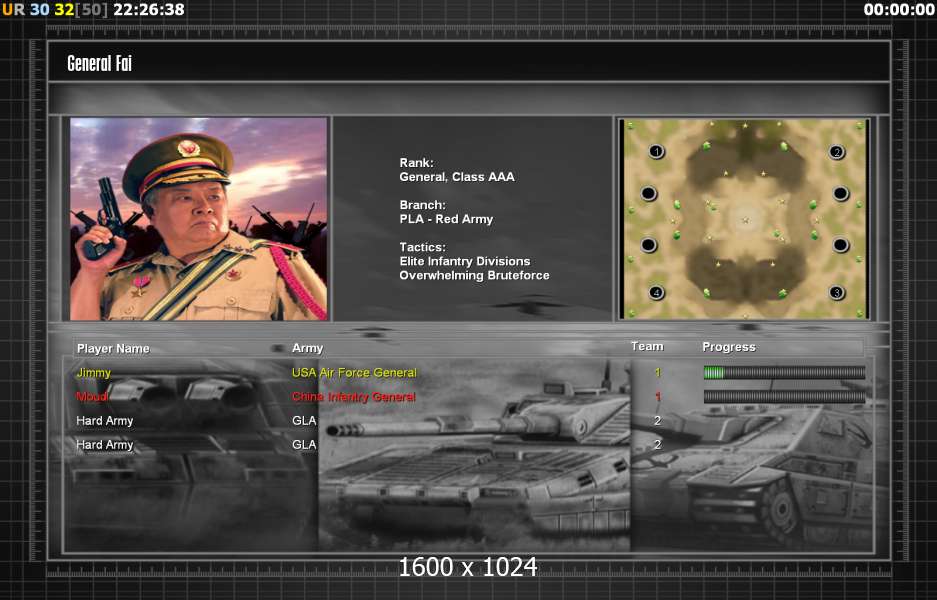Click start position 4 on the minimap

[656, 292]
